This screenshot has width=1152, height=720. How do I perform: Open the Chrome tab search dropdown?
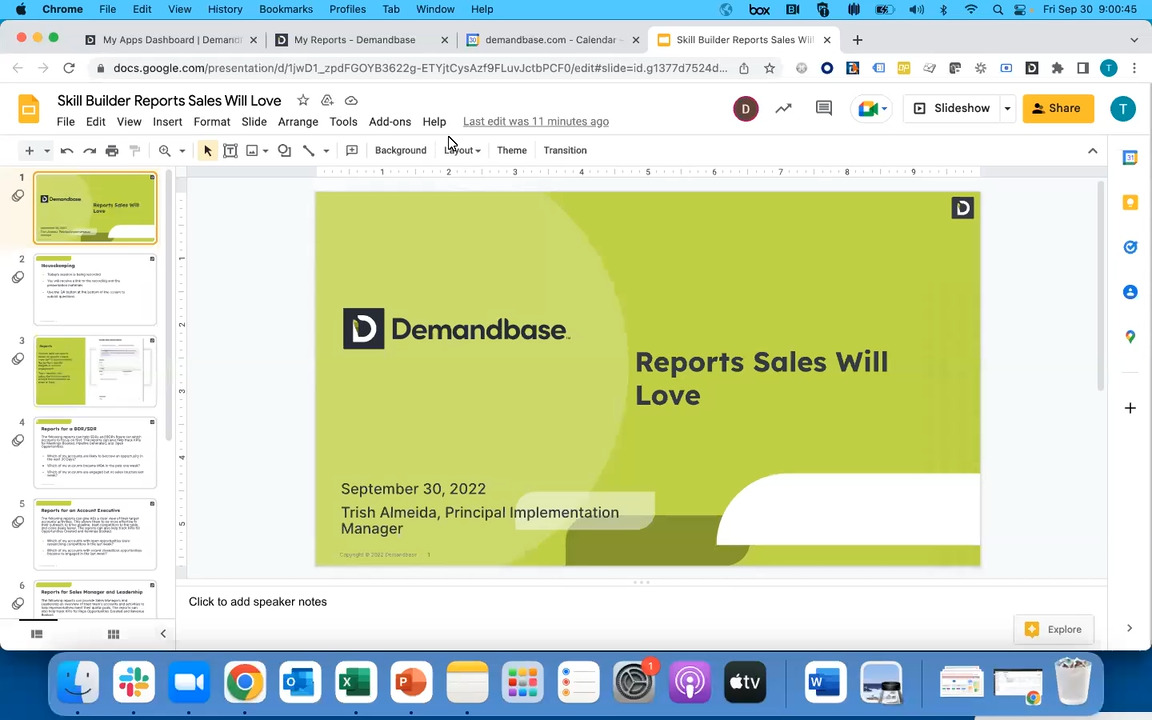coord(1134,40)
